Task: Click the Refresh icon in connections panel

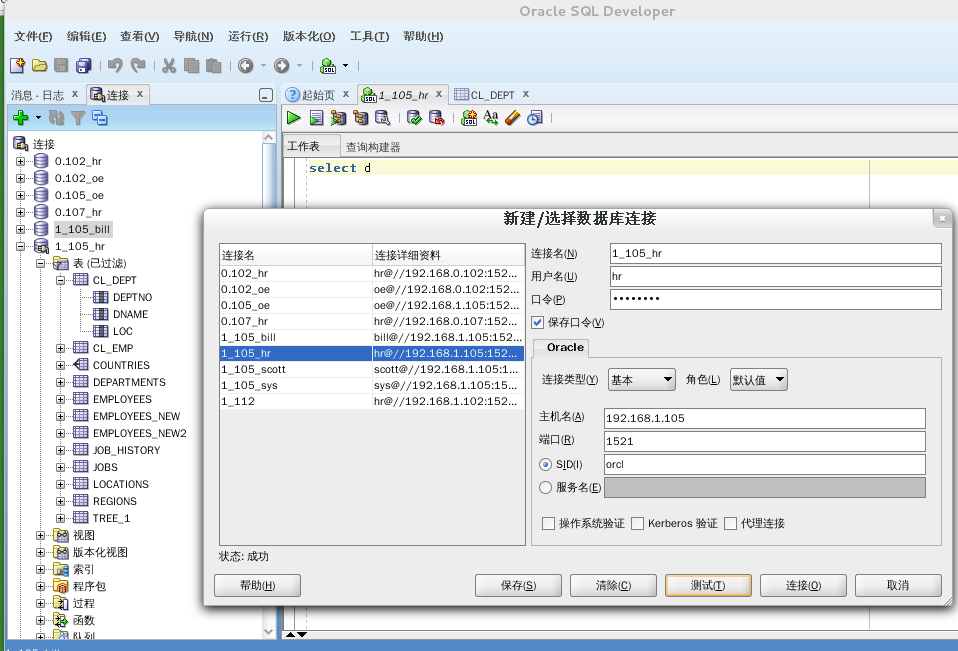Action: [56, 117]
